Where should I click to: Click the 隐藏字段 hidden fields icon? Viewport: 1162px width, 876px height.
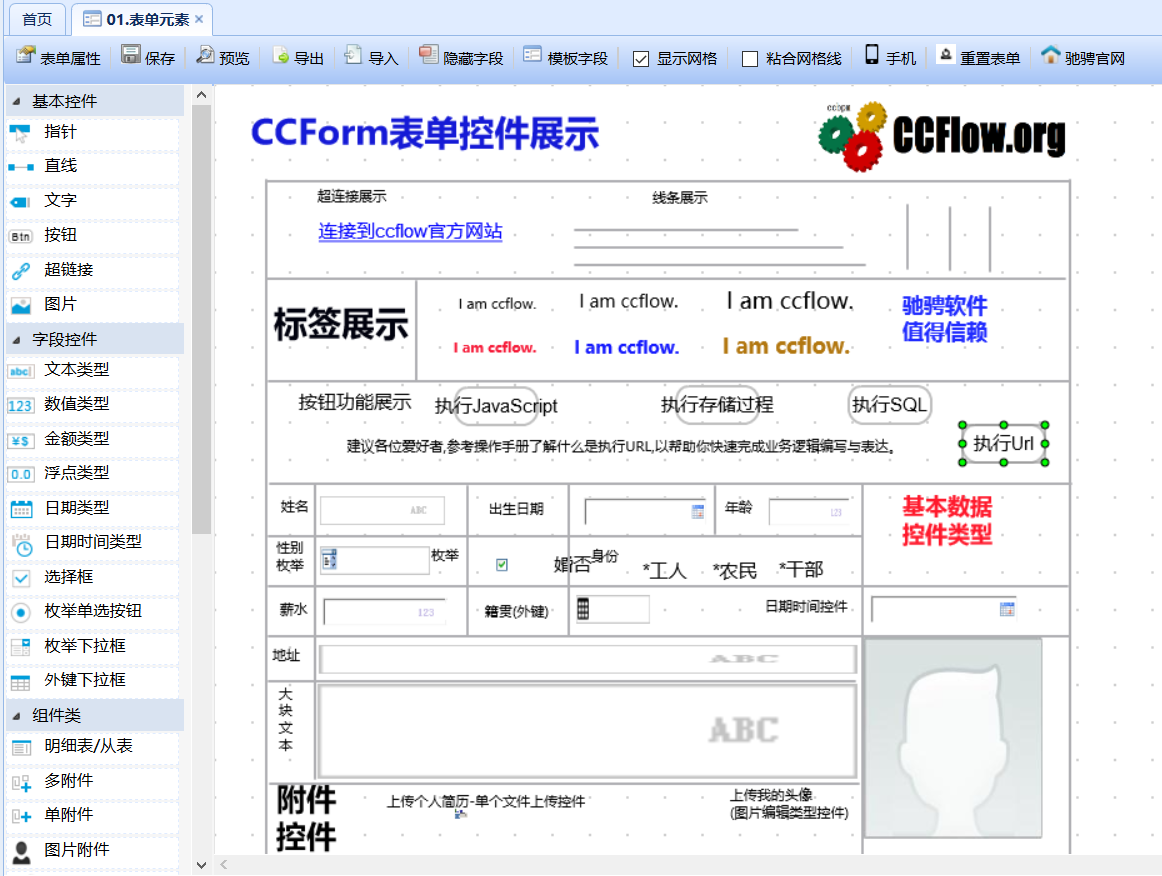[x=428, y=56]
